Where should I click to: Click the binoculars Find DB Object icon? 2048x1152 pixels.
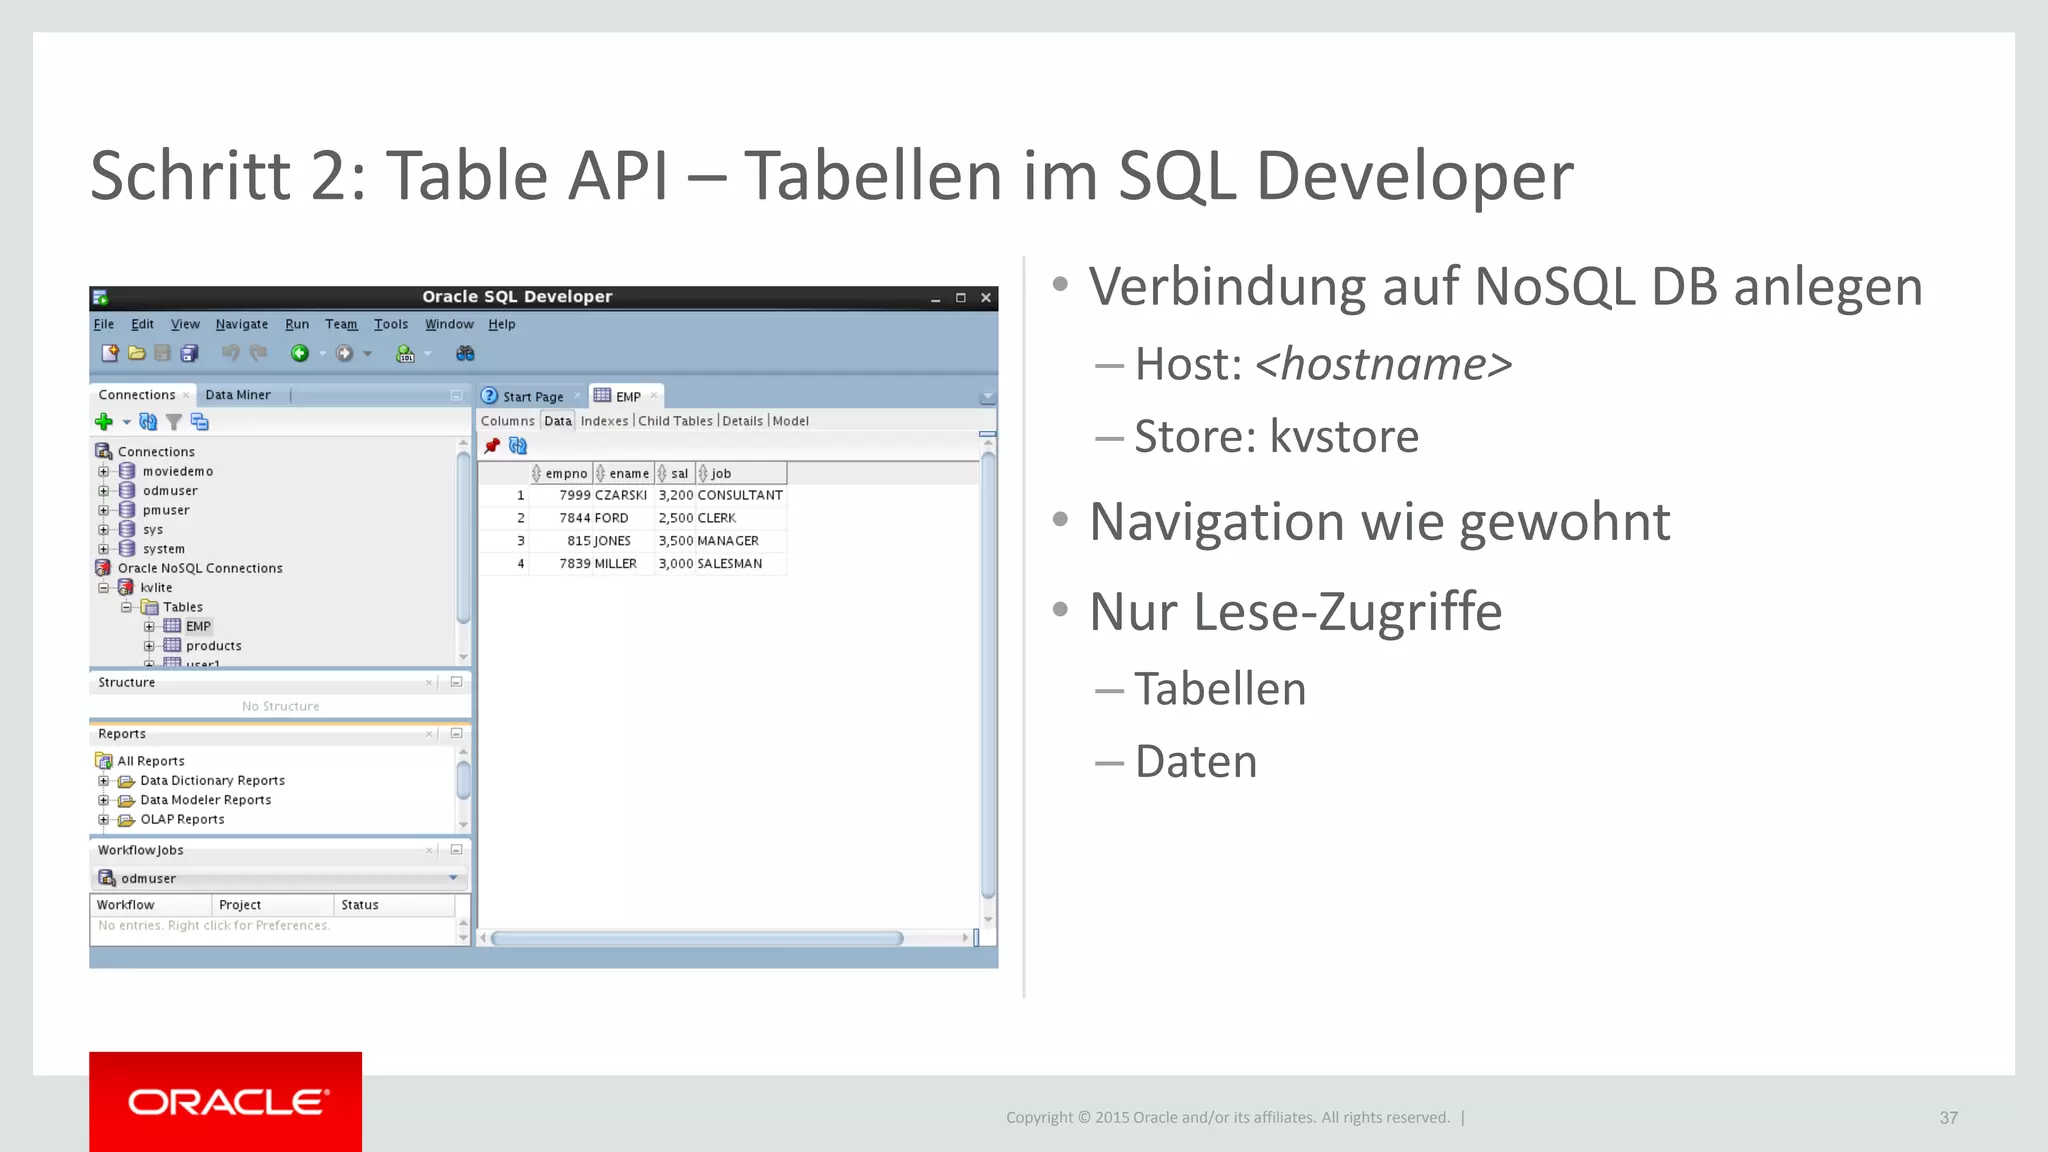tap(465, 353)
